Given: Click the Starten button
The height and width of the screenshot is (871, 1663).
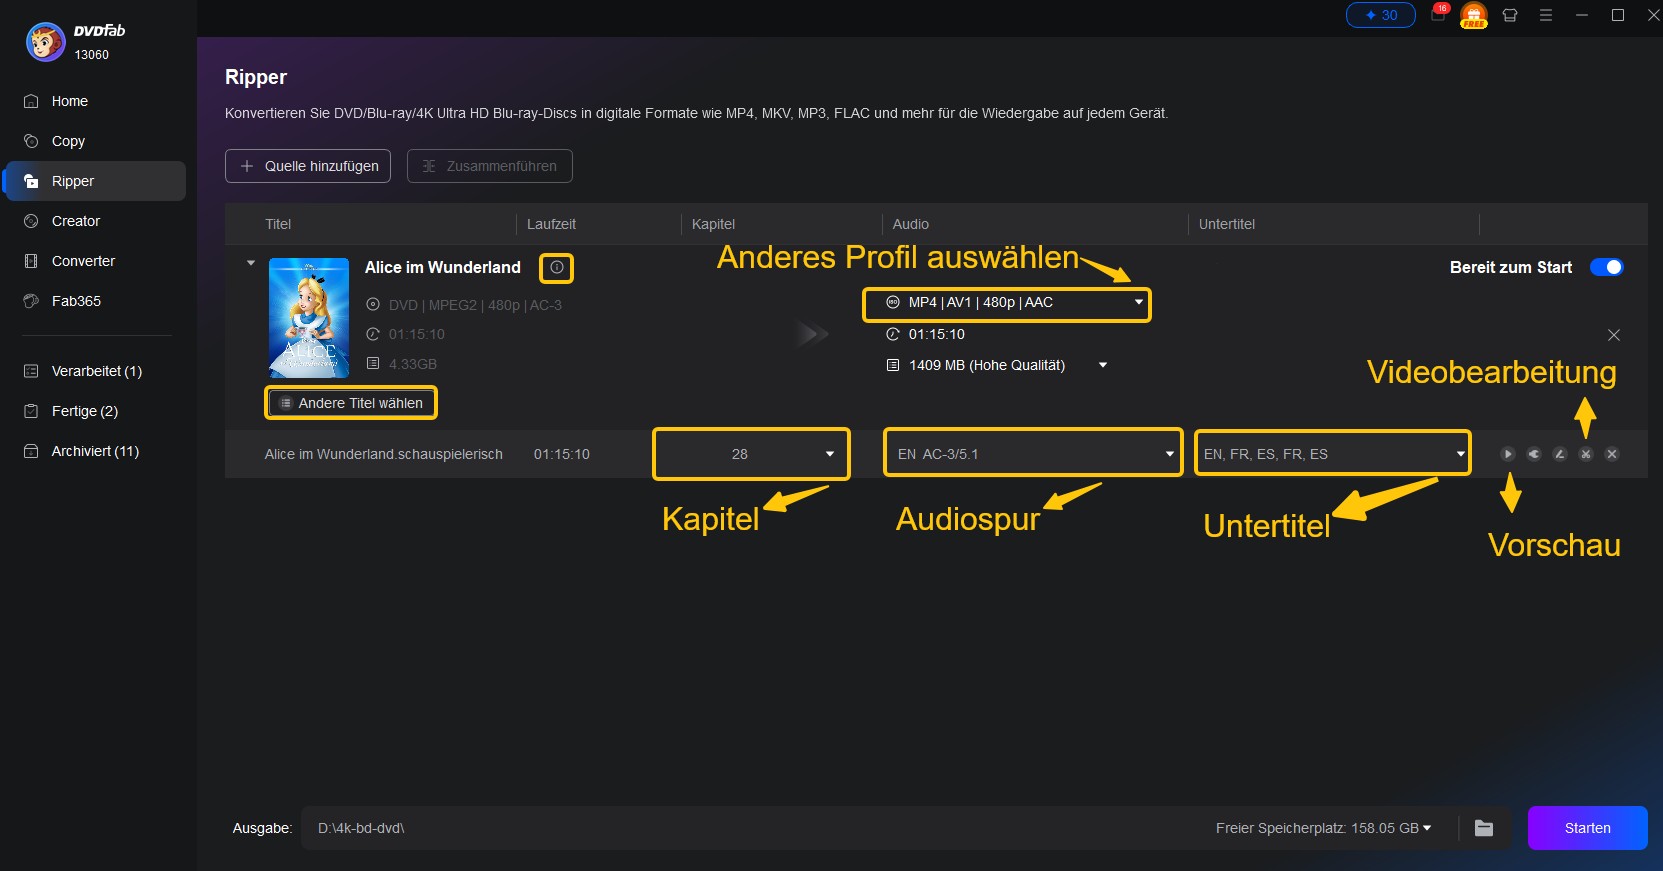Looking at the screenshot, I should coord(1587,828).
